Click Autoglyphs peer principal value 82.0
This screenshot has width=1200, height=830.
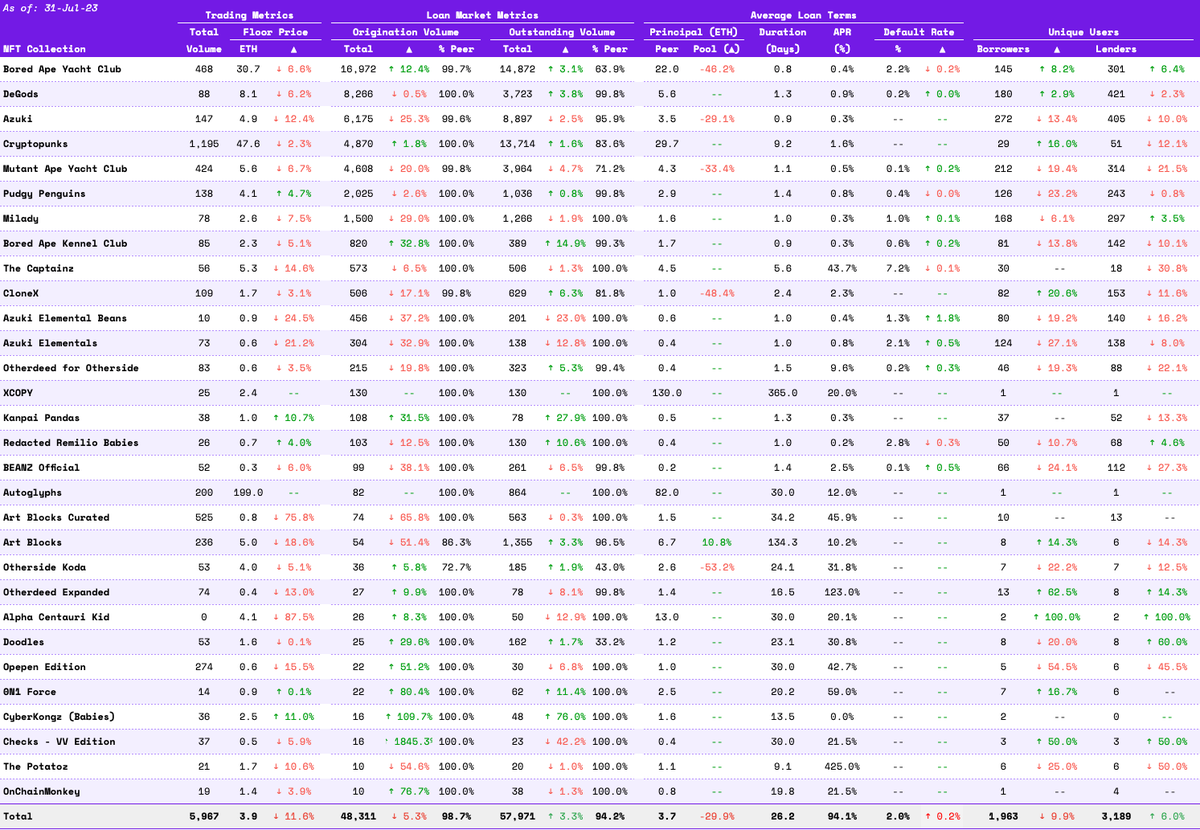point(666,492)
